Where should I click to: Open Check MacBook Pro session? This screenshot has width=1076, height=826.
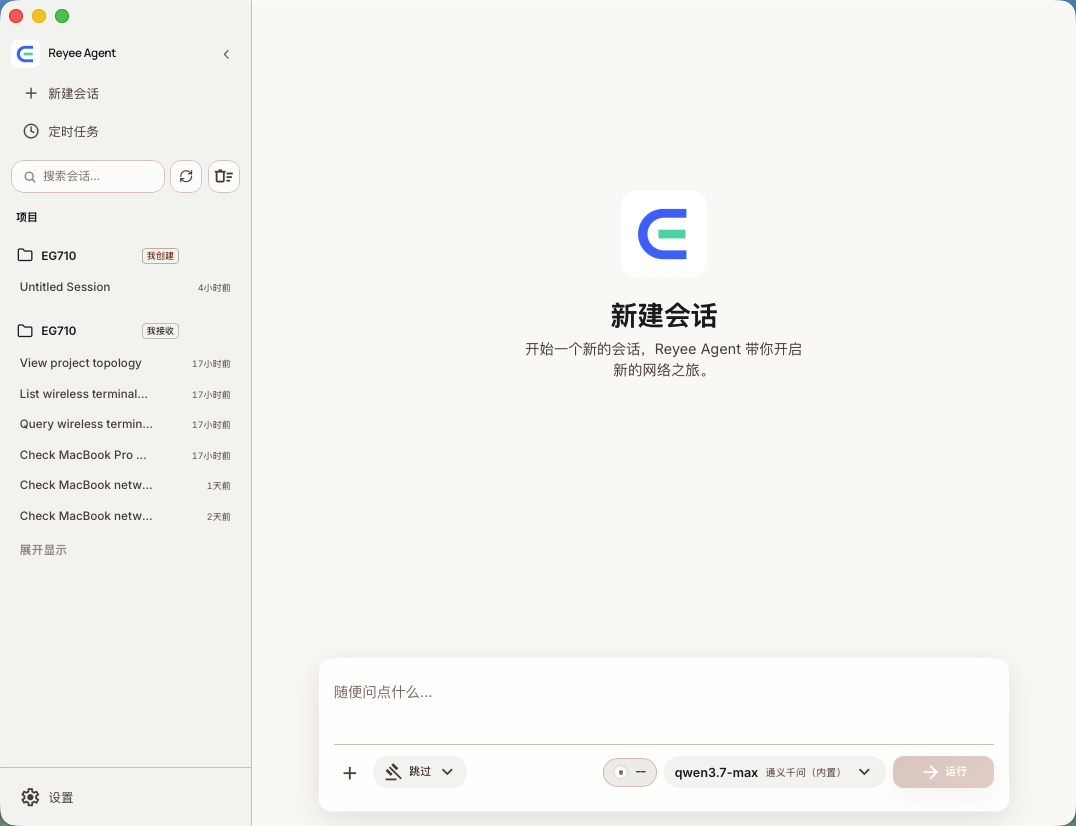tap(125, 455)
